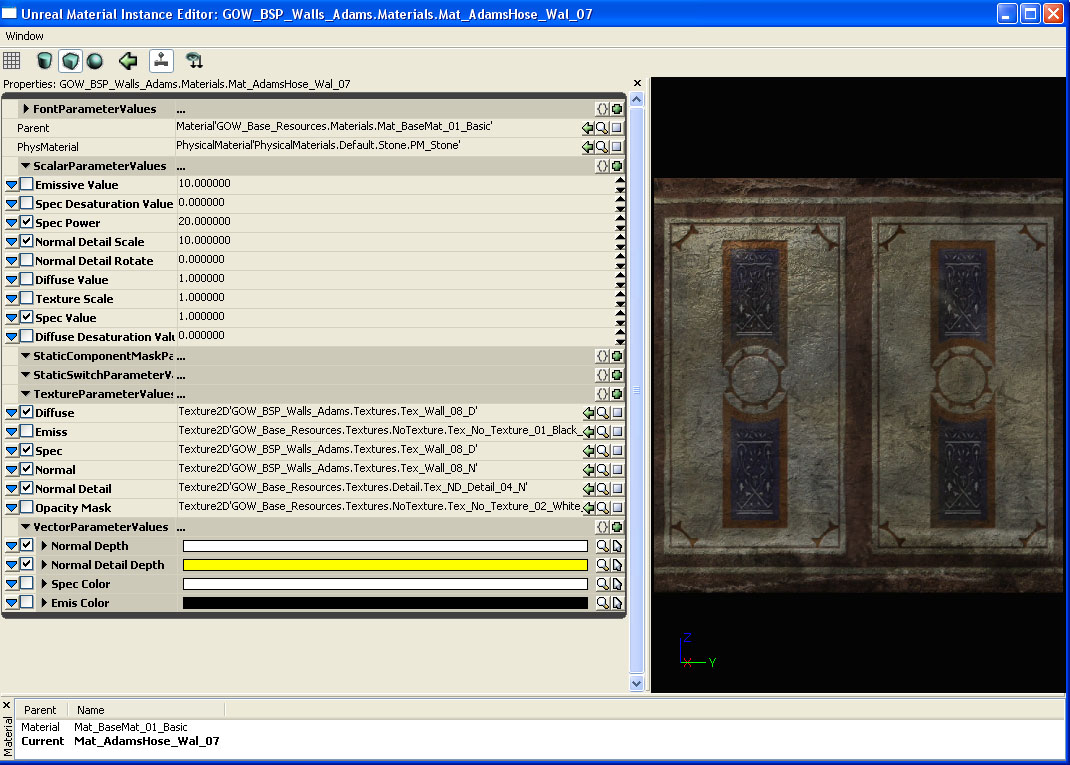Disable the Spec Power checkbox
Viewport: 1070px width, 765px height.
(x=27, y=222)
